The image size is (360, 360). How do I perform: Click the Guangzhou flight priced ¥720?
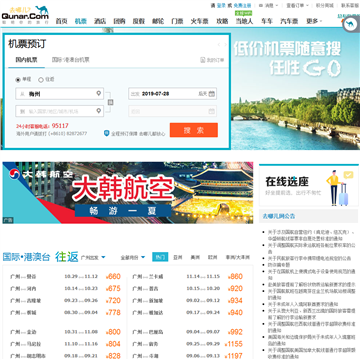65,301
